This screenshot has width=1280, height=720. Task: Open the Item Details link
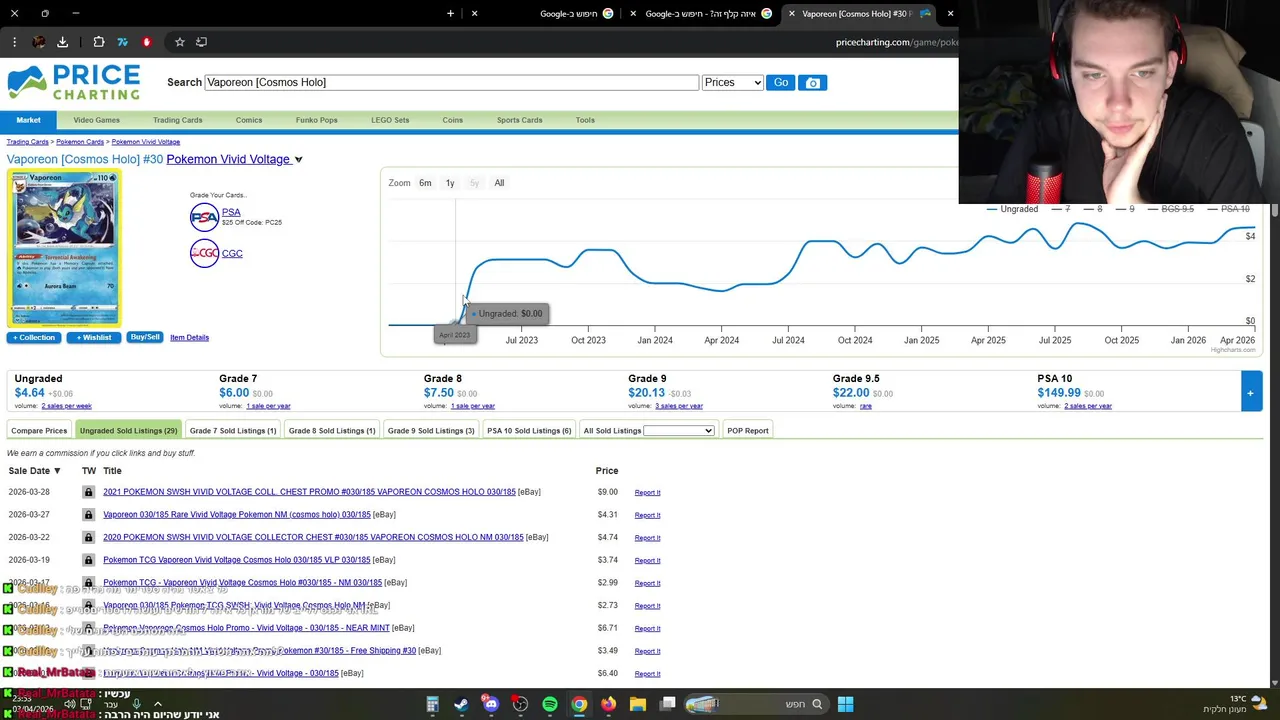[x=189, y=338]
